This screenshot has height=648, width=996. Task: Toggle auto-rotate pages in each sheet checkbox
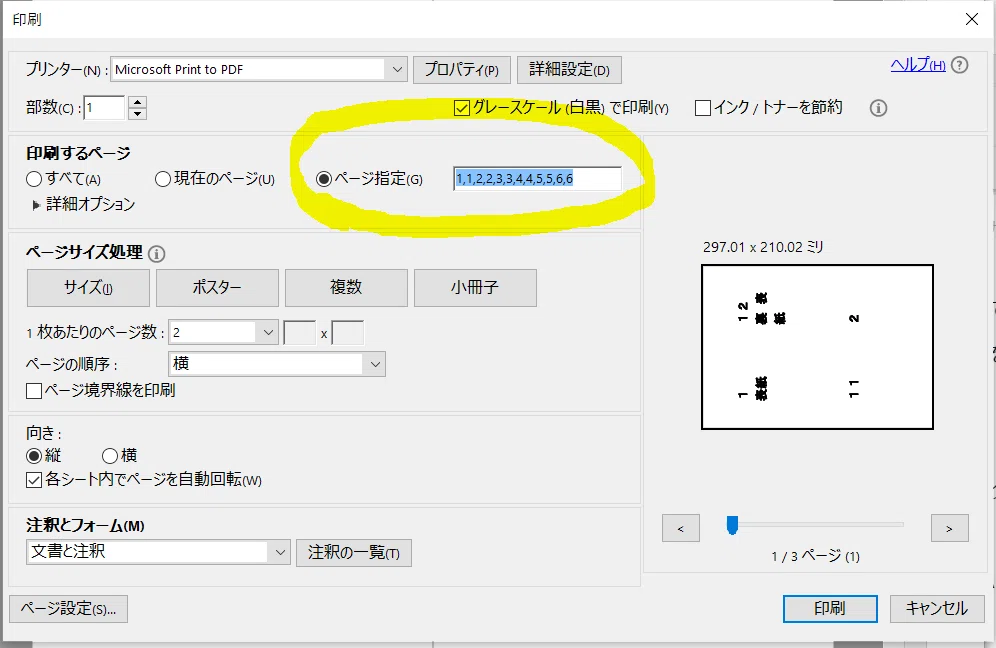[x=34, y=480]
